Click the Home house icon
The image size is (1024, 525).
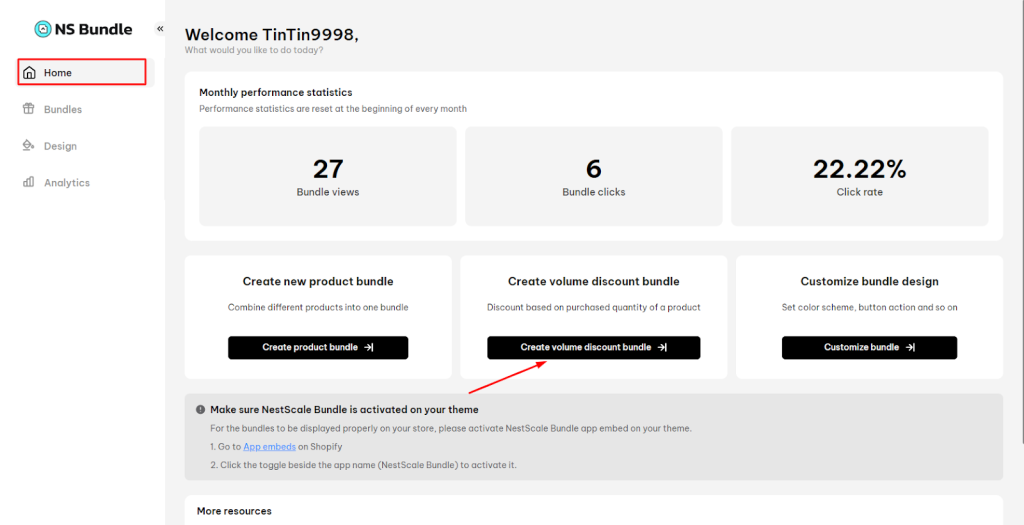(29, 72)
